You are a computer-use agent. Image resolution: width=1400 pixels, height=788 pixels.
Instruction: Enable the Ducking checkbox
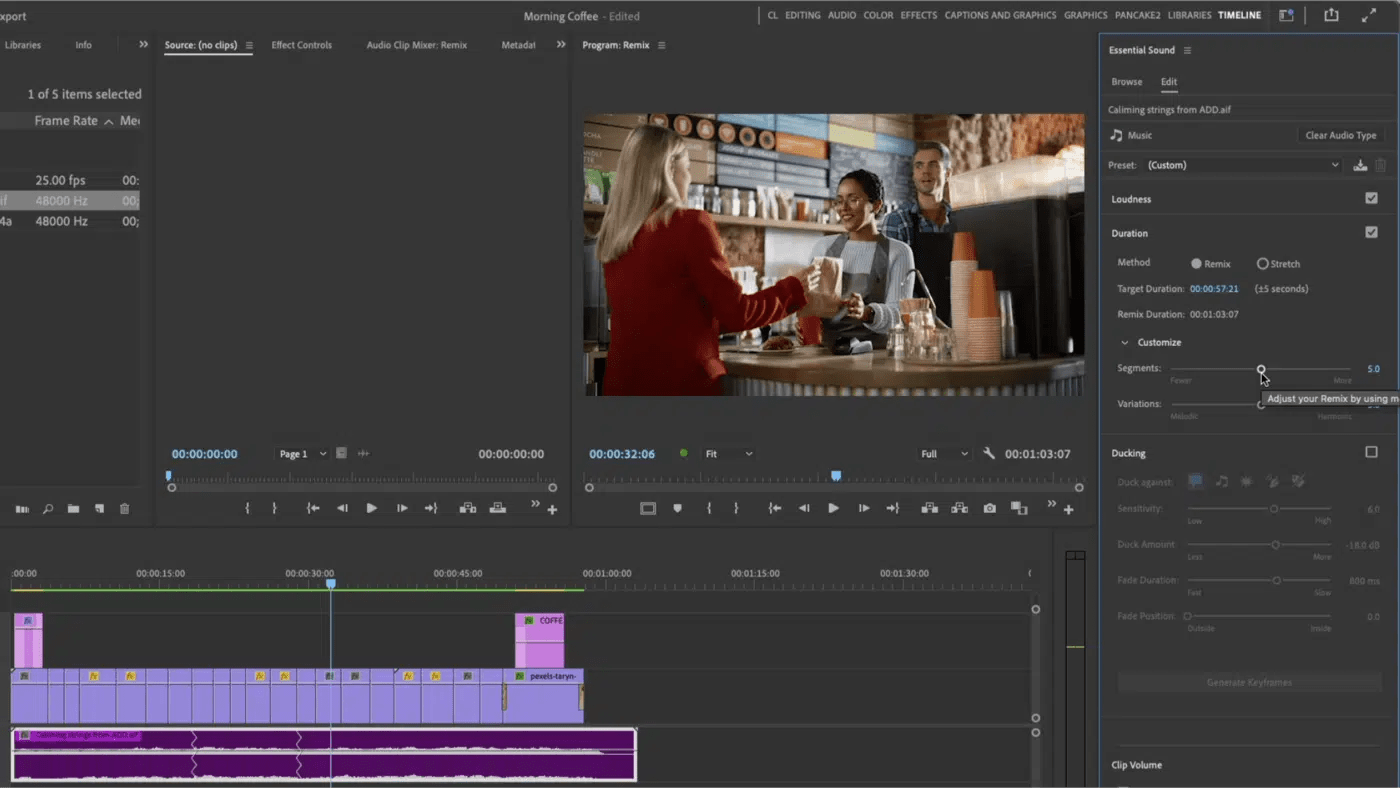coord(1371,452)
